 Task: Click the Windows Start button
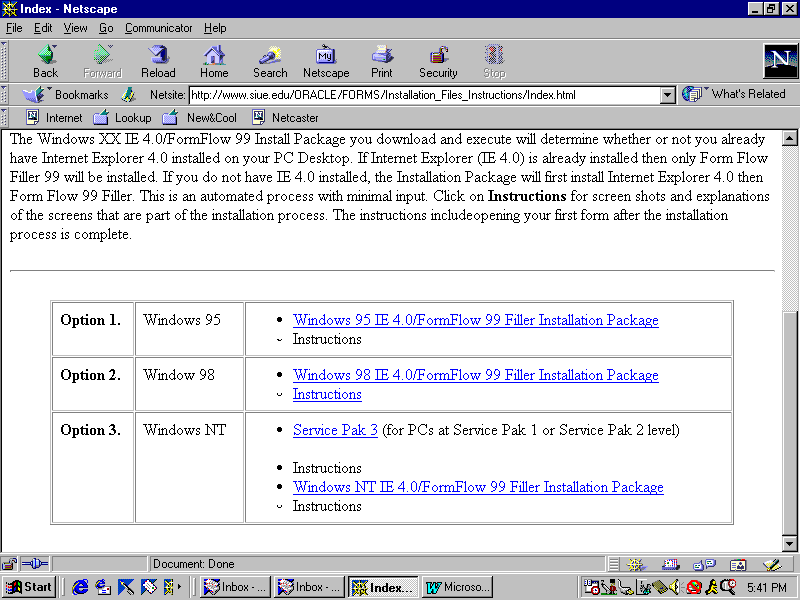click(x=29, y=587)
